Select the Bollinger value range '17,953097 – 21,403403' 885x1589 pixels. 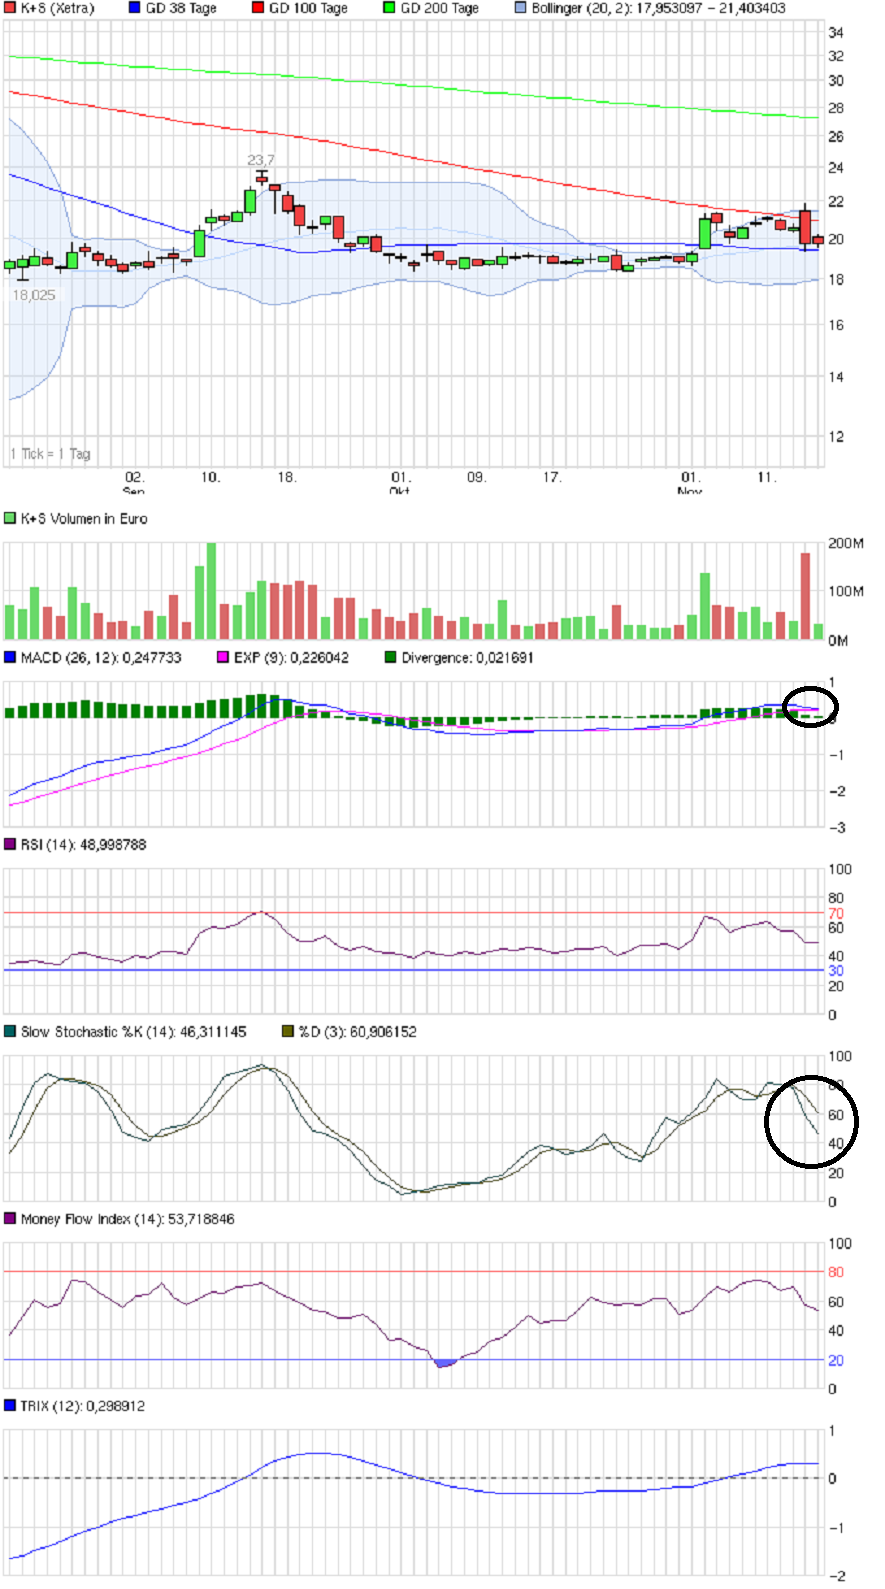(x=711, y=8)
